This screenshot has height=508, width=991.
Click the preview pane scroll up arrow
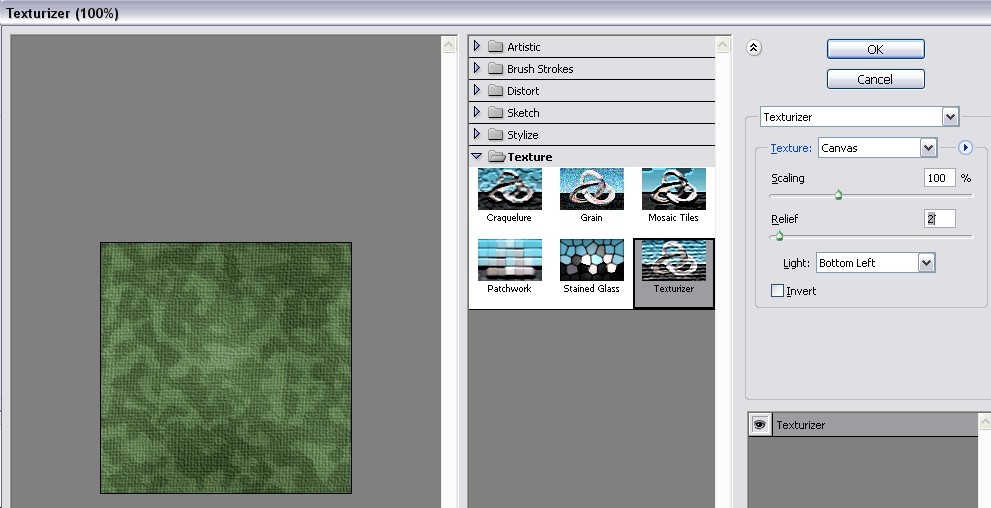(448, 45)
